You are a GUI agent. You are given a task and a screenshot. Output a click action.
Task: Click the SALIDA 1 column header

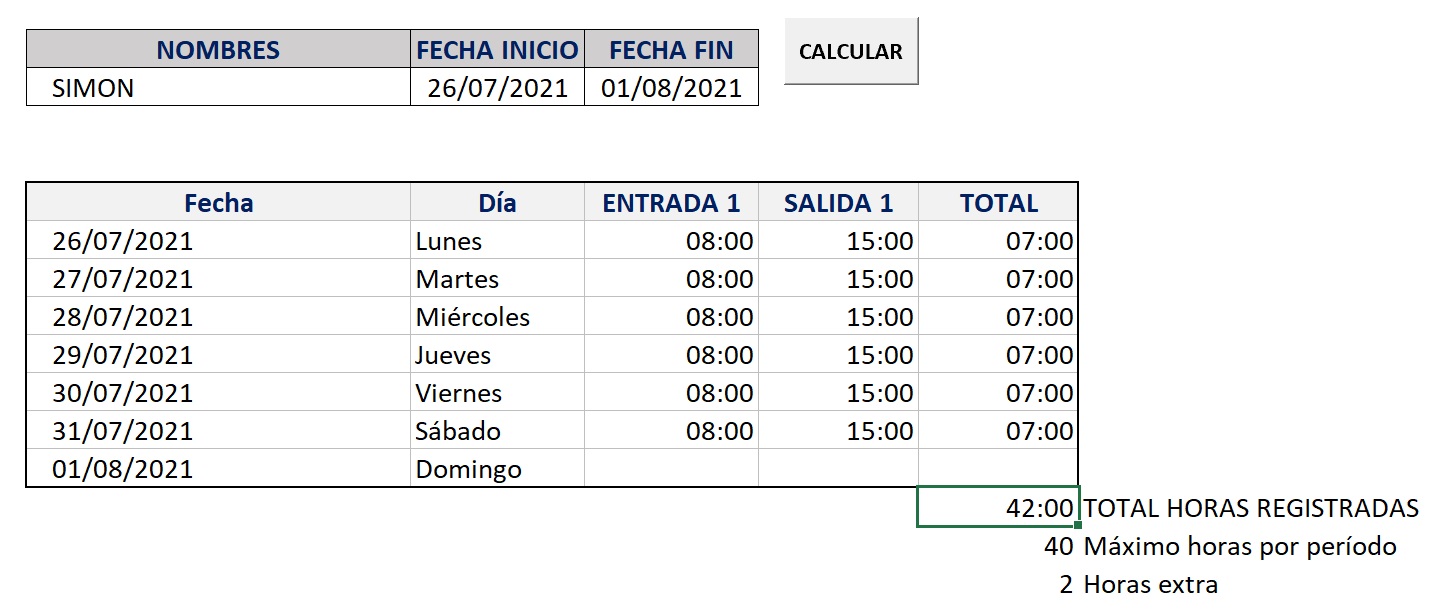[838, 203]
